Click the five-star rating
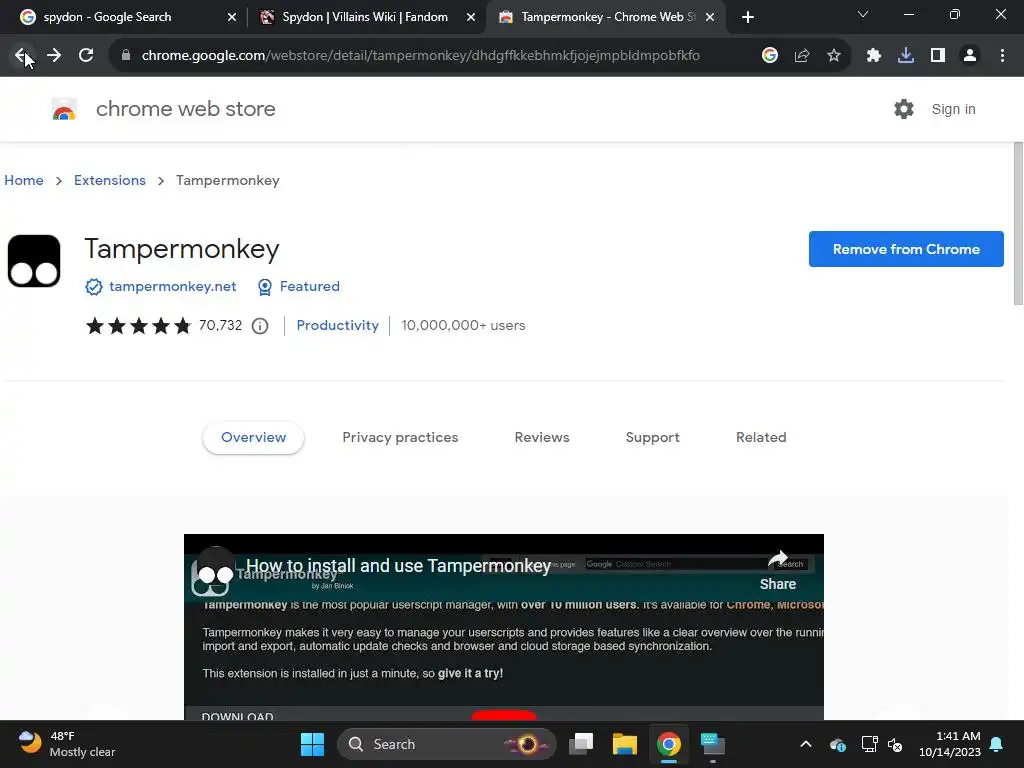 coord(138,325)
